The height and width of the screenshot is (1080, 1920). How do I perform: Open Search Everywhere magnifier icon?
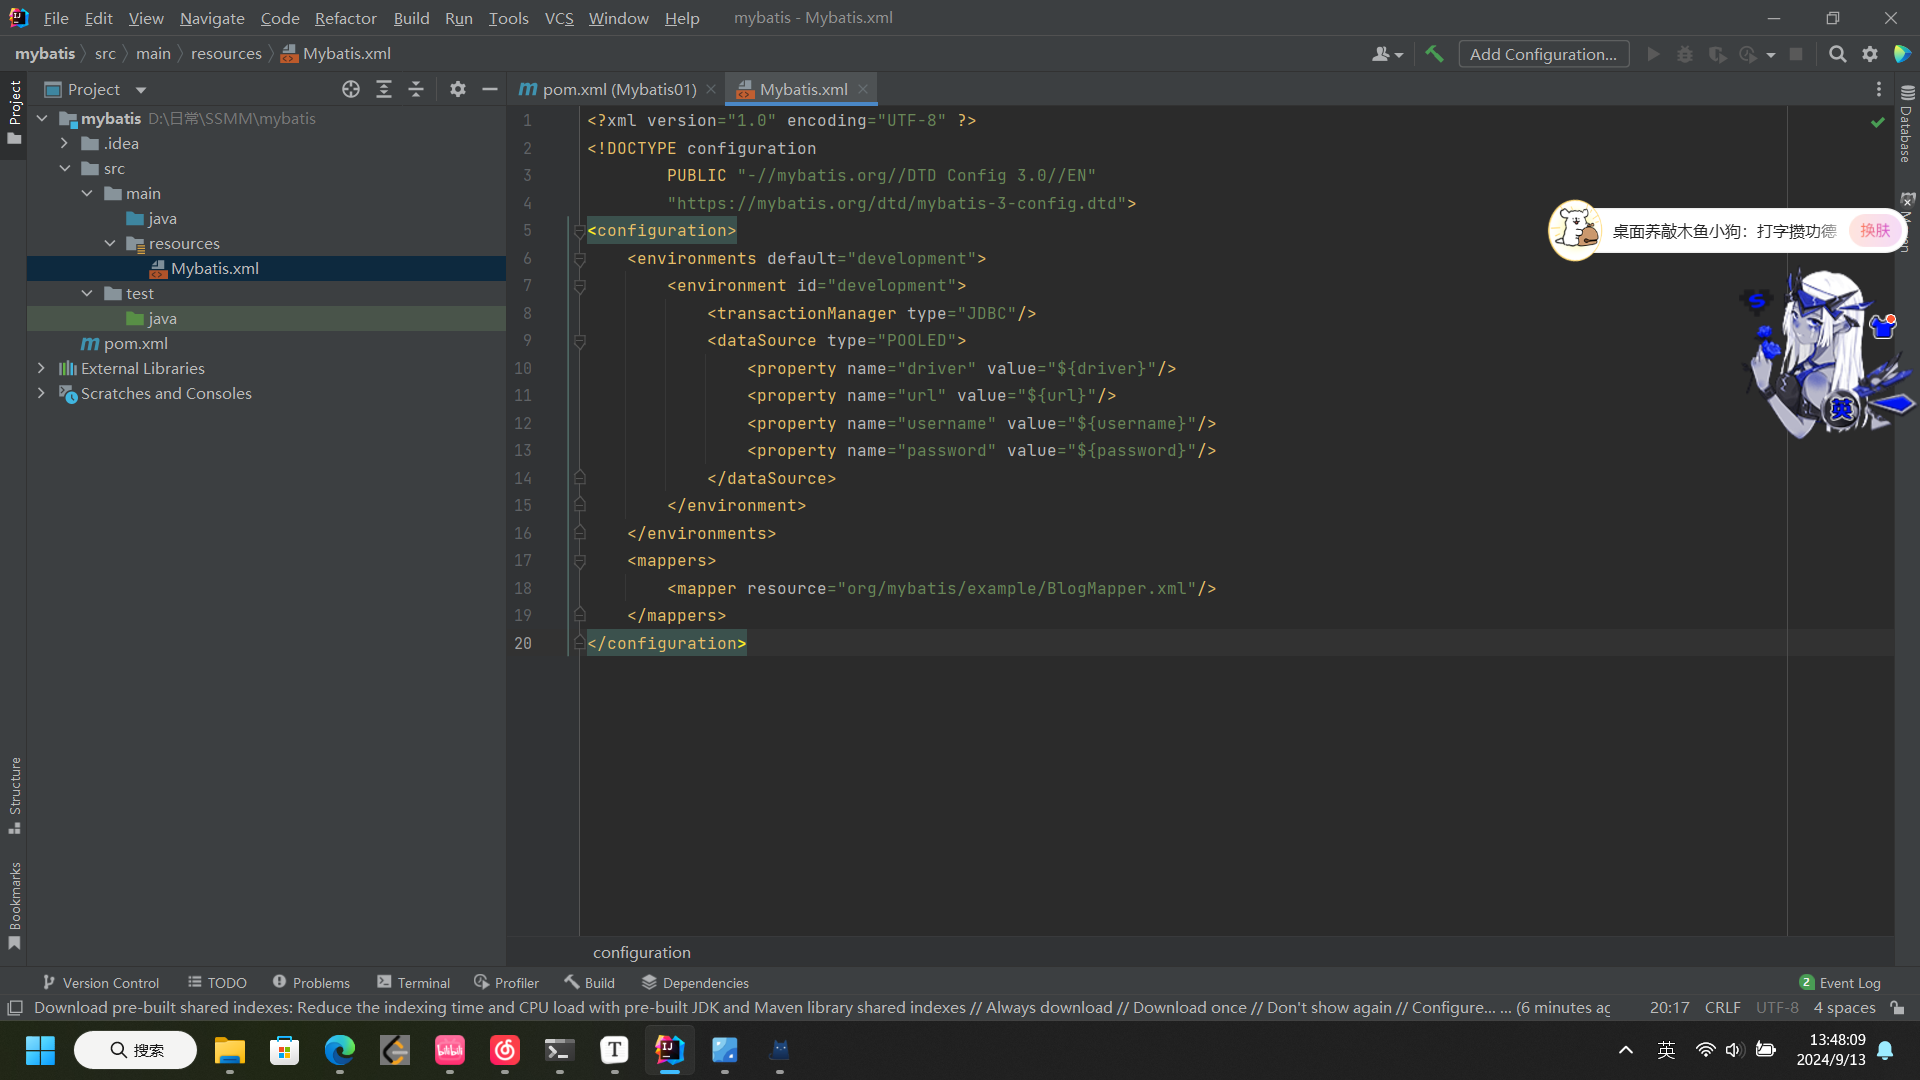(x=1837, y=54)
